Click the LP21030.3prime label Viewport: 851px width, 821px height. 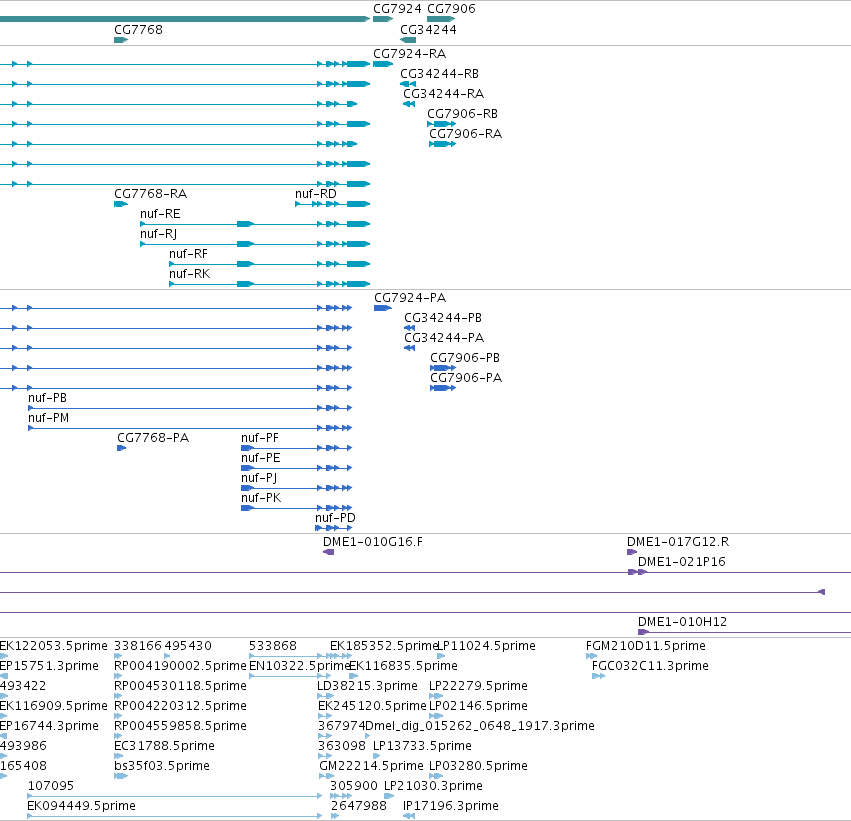tap(433, 786)
